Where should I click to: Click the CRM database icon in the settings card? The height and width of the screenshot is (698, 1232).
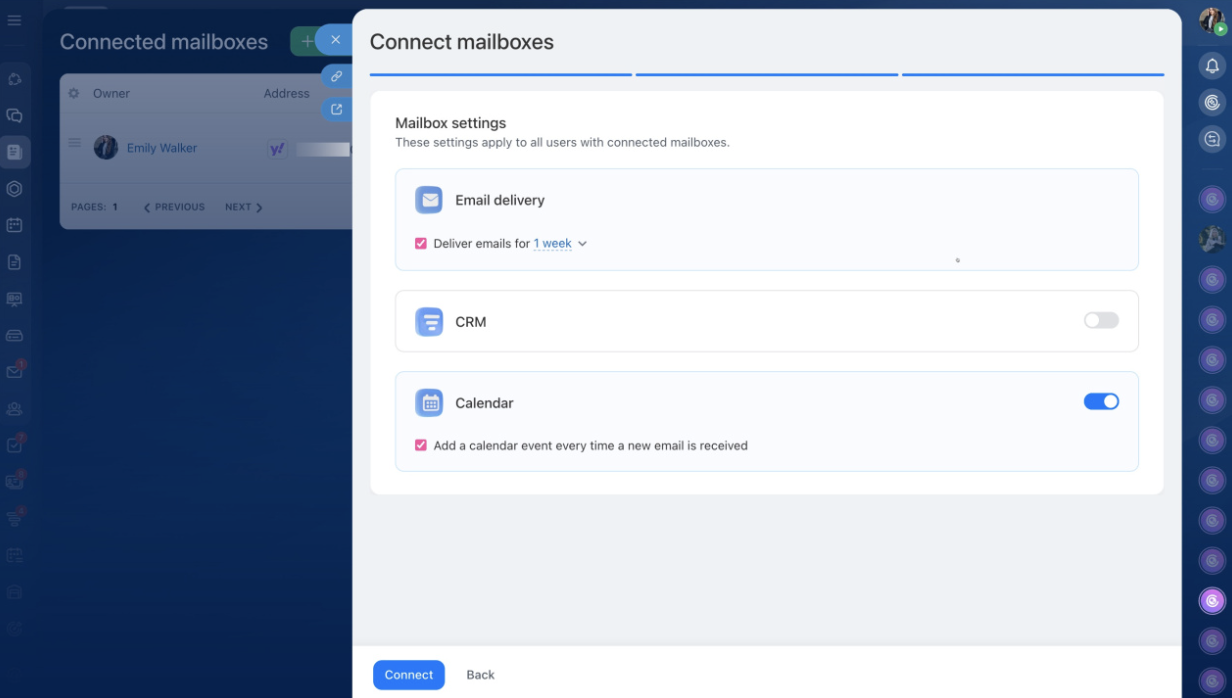pos(429,321)
